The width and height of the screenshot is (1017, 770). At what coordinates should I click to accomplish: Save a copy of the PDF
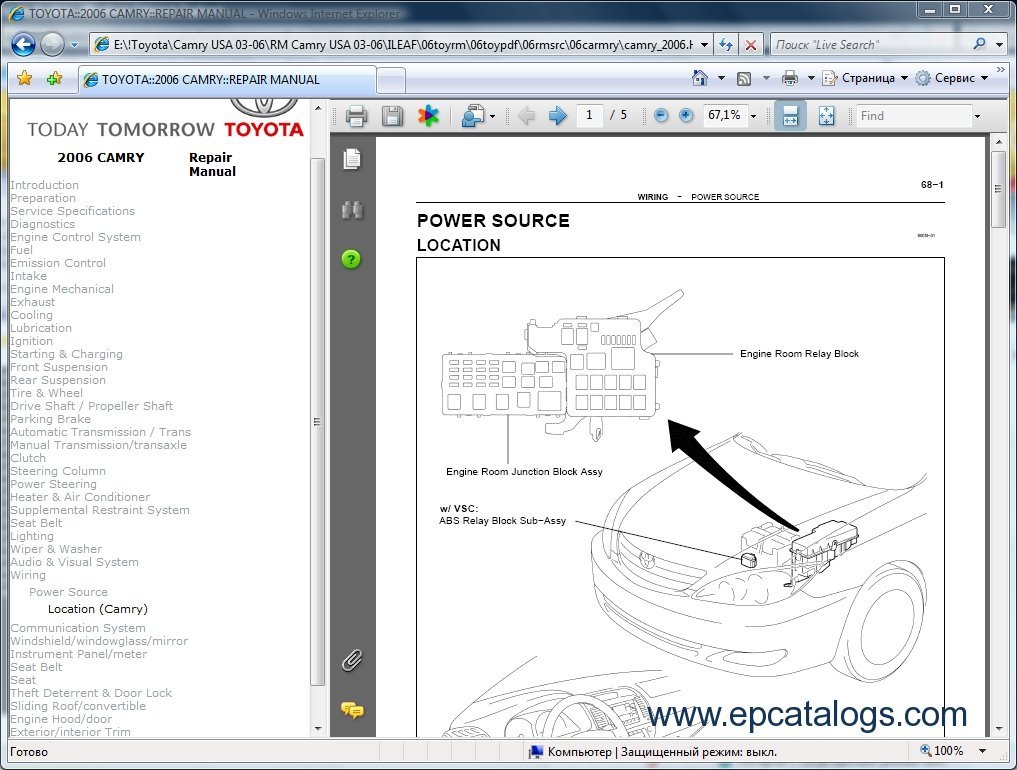[392, 116]
